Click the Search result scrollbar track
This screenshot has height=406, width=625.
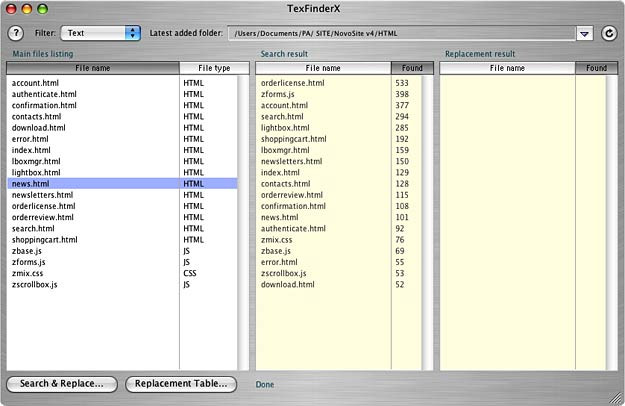pyautogui.click(x=427, y=223)
